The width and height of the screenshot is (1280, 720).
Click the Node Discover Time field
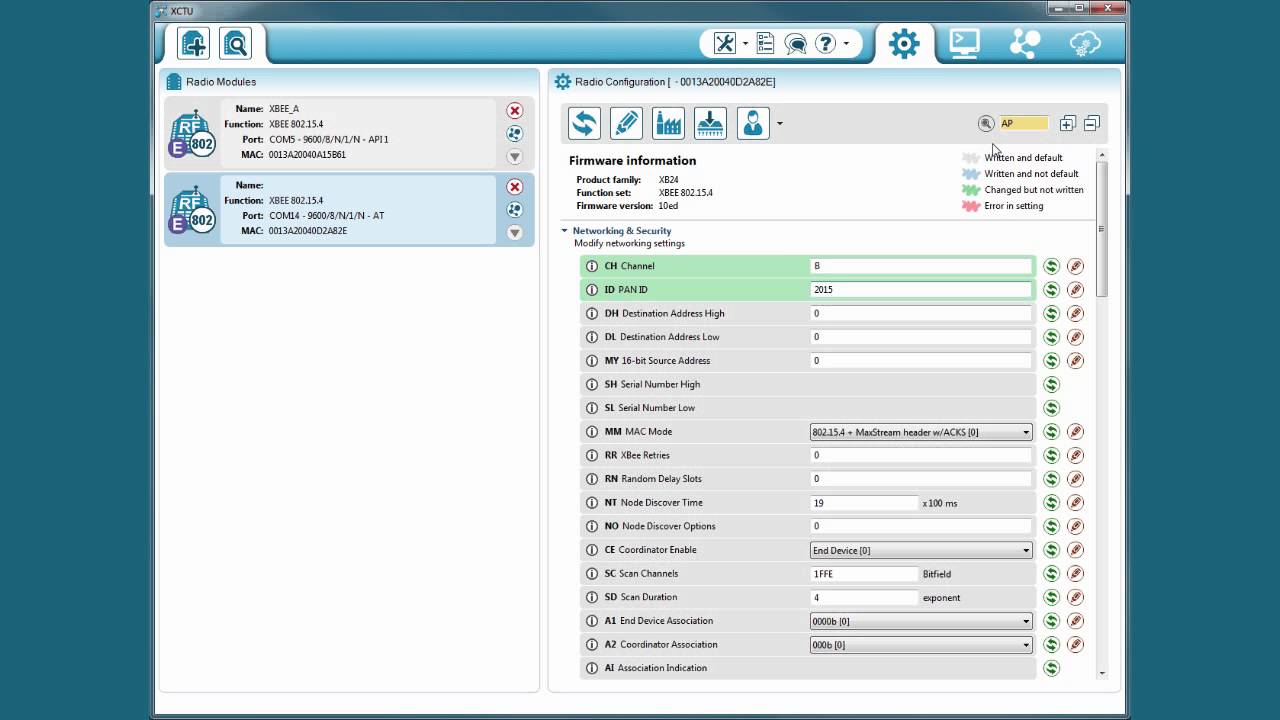click(x=864, y=503)
